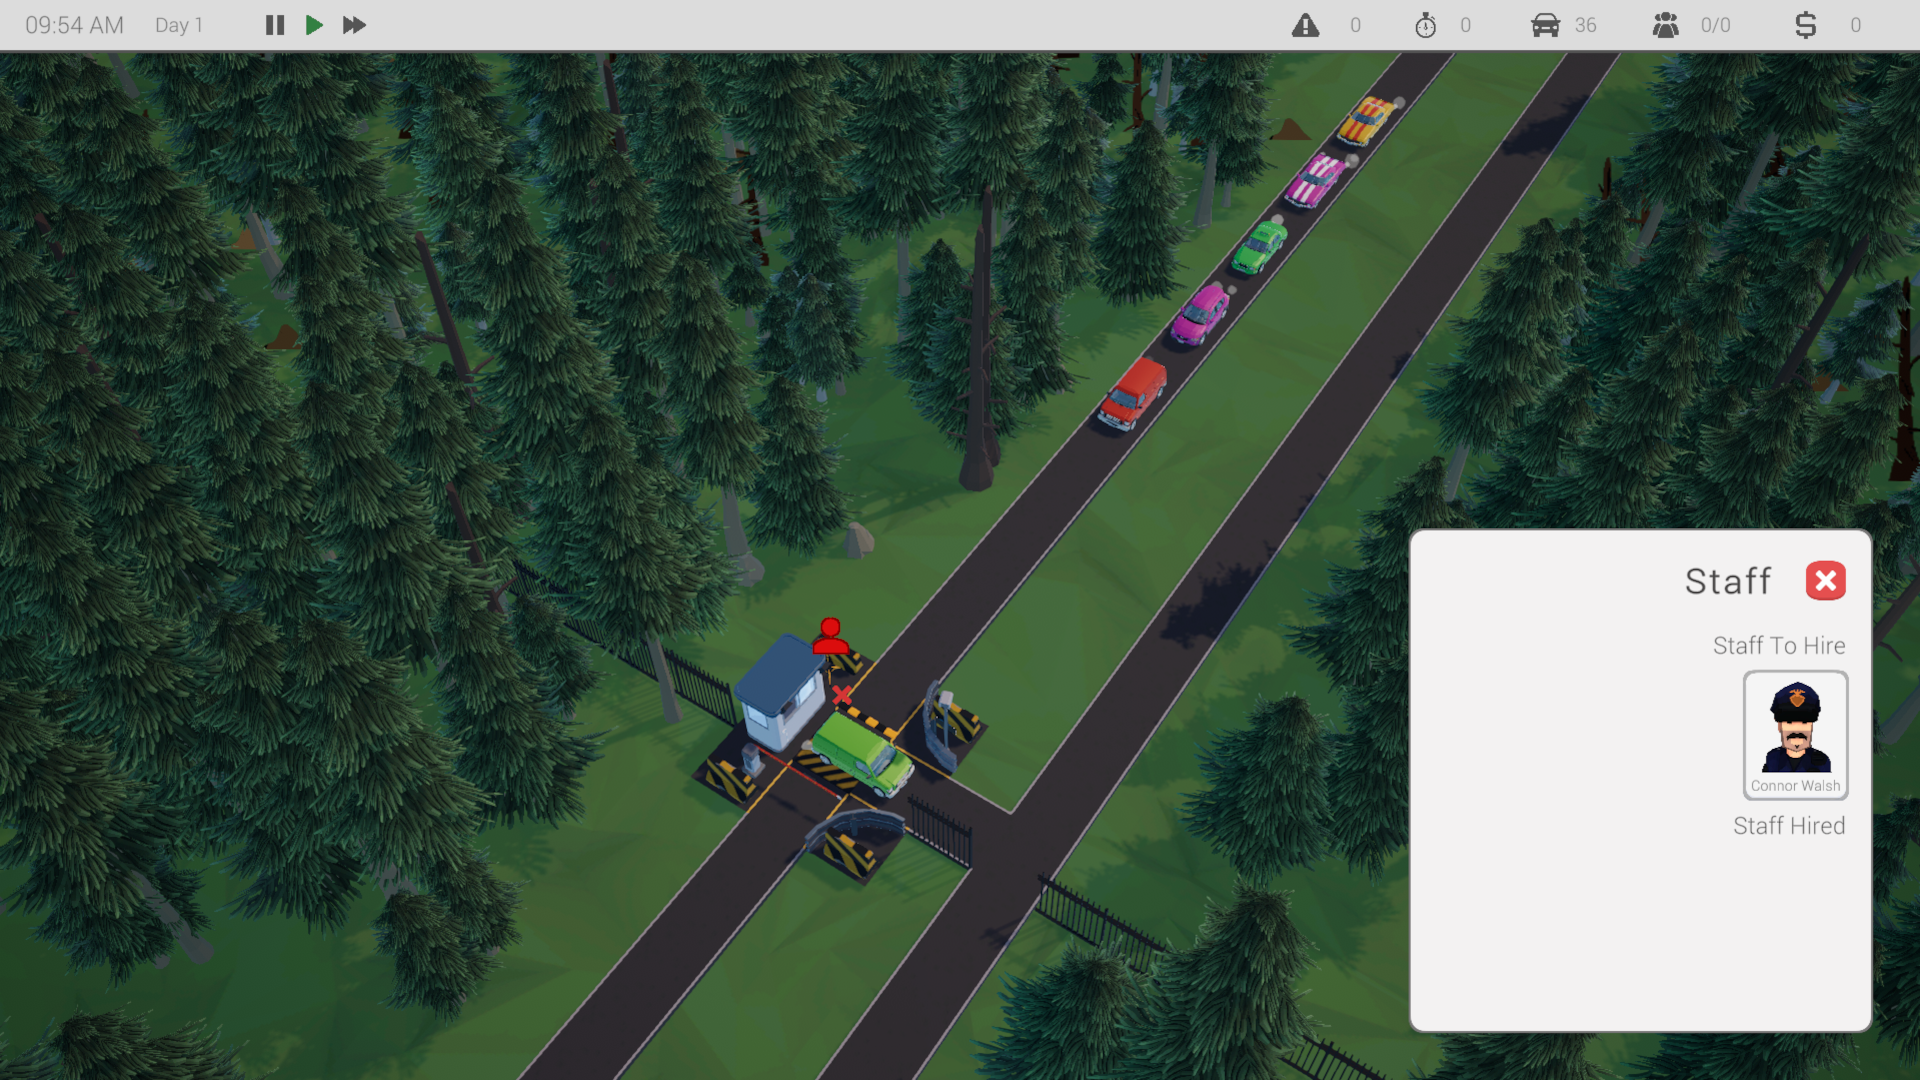Image resolution: width=1920 pixels, height=1080 pixels.
Task: Click the dollar money icon
Action: coord(1806,25)
